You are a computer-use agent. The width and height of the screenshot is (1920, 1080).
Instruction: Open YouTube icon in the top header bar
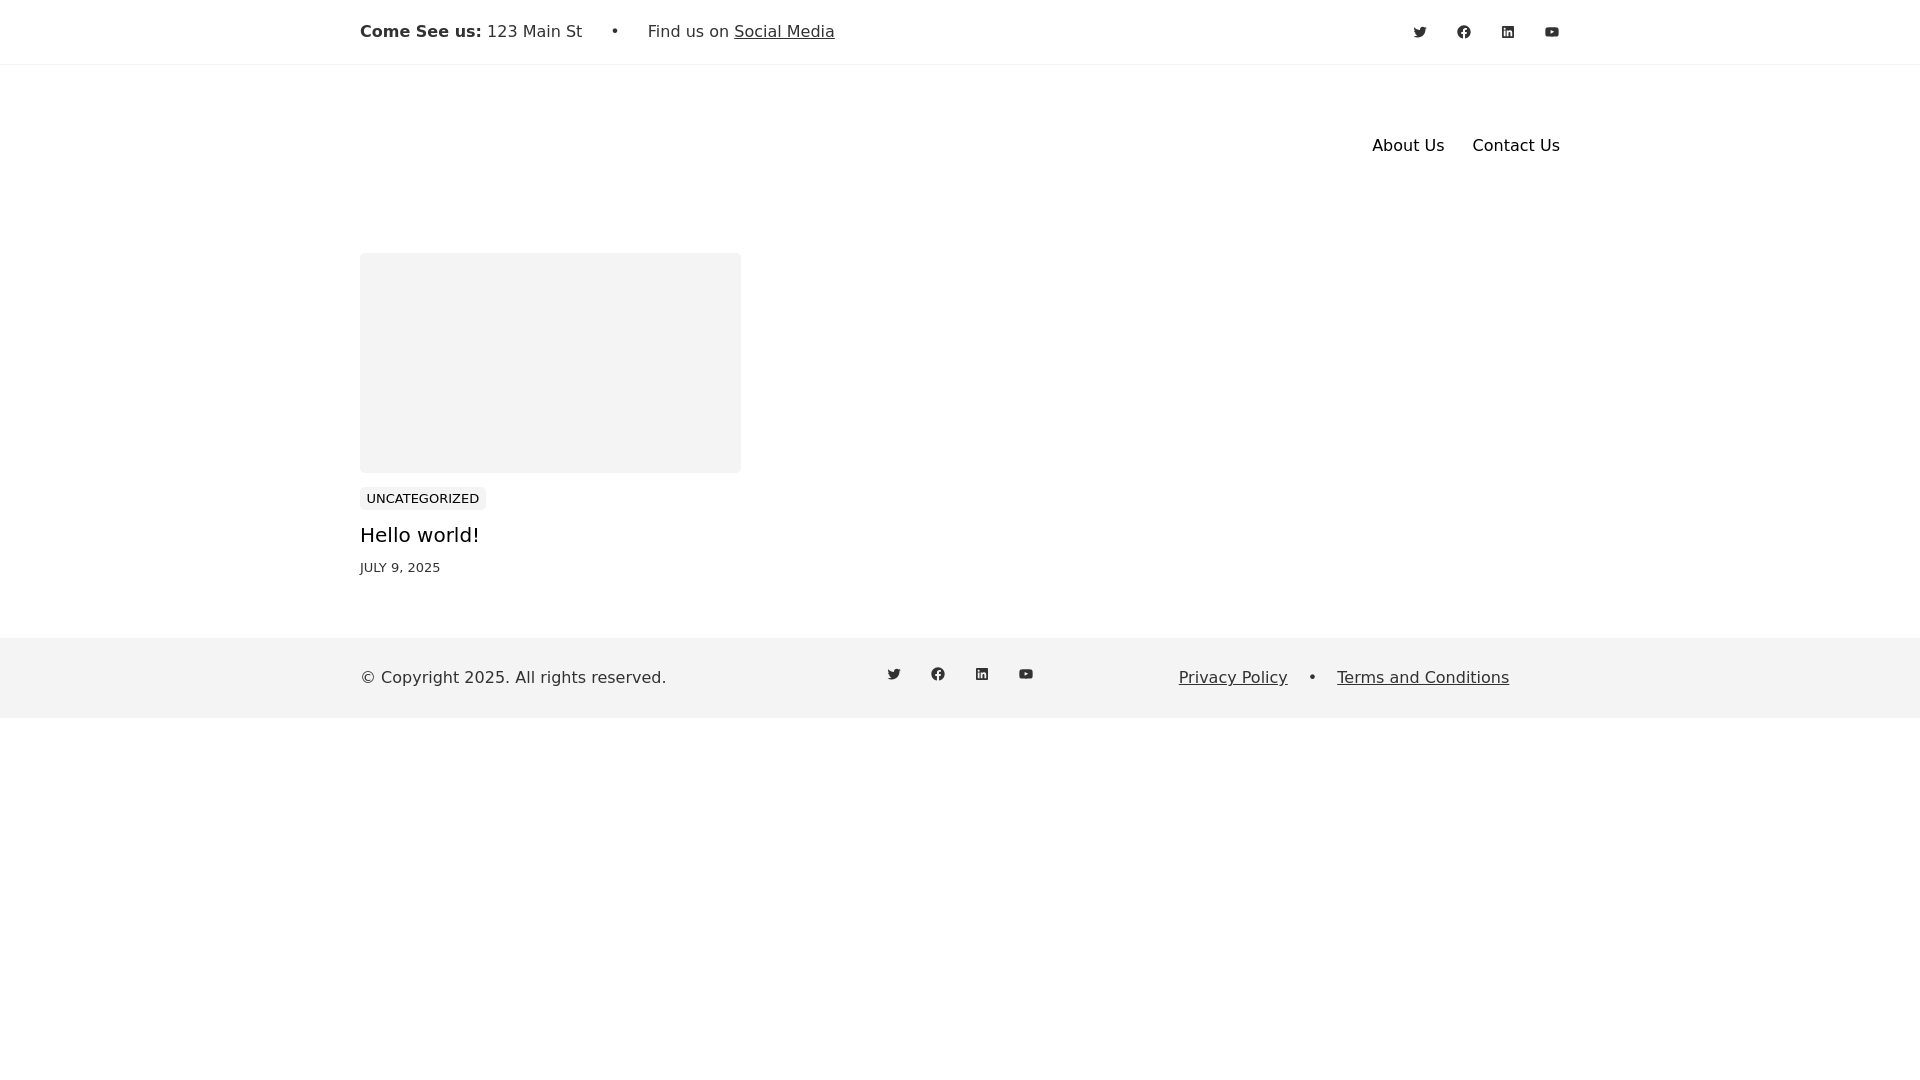pos(1552,32)
